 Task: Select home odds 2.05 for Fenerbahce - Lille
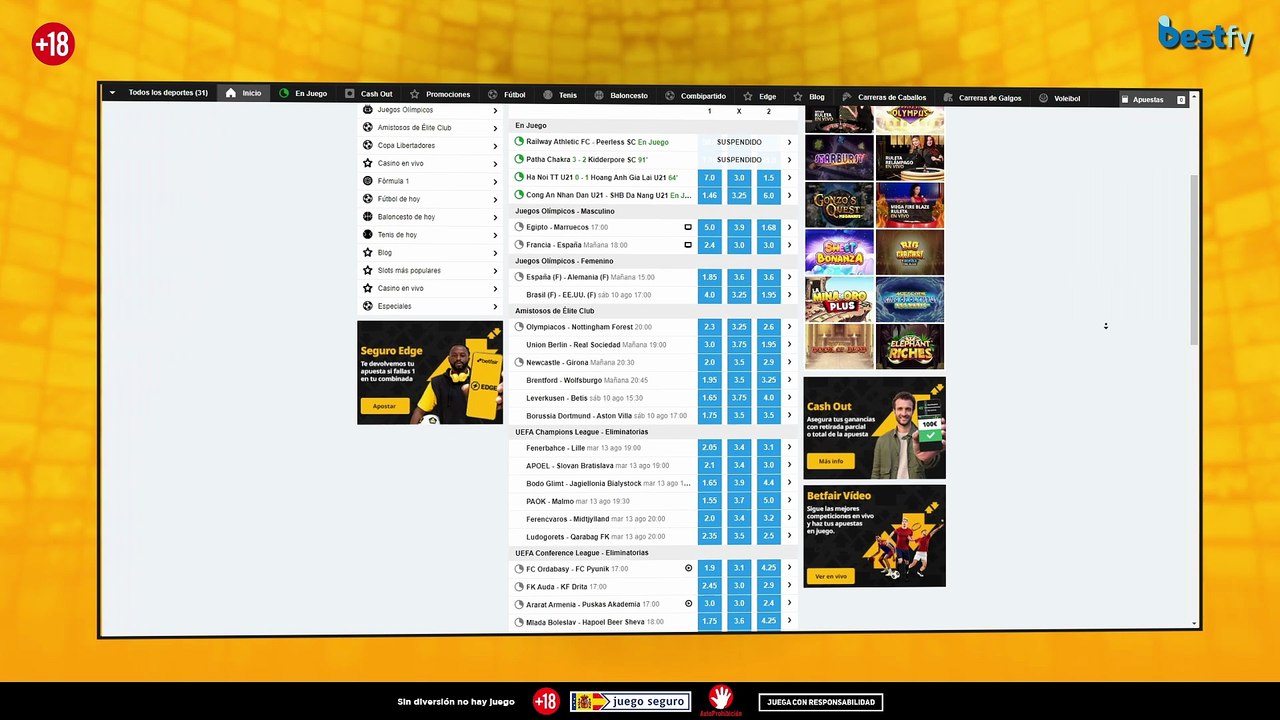(710, 447)
